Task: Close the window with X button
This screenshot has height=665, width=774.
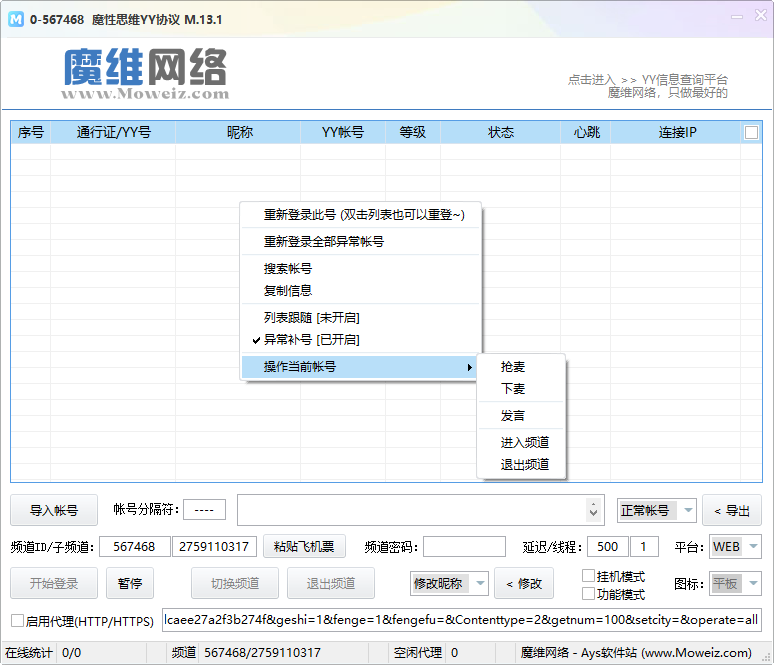Action: [x=761, y=16]
